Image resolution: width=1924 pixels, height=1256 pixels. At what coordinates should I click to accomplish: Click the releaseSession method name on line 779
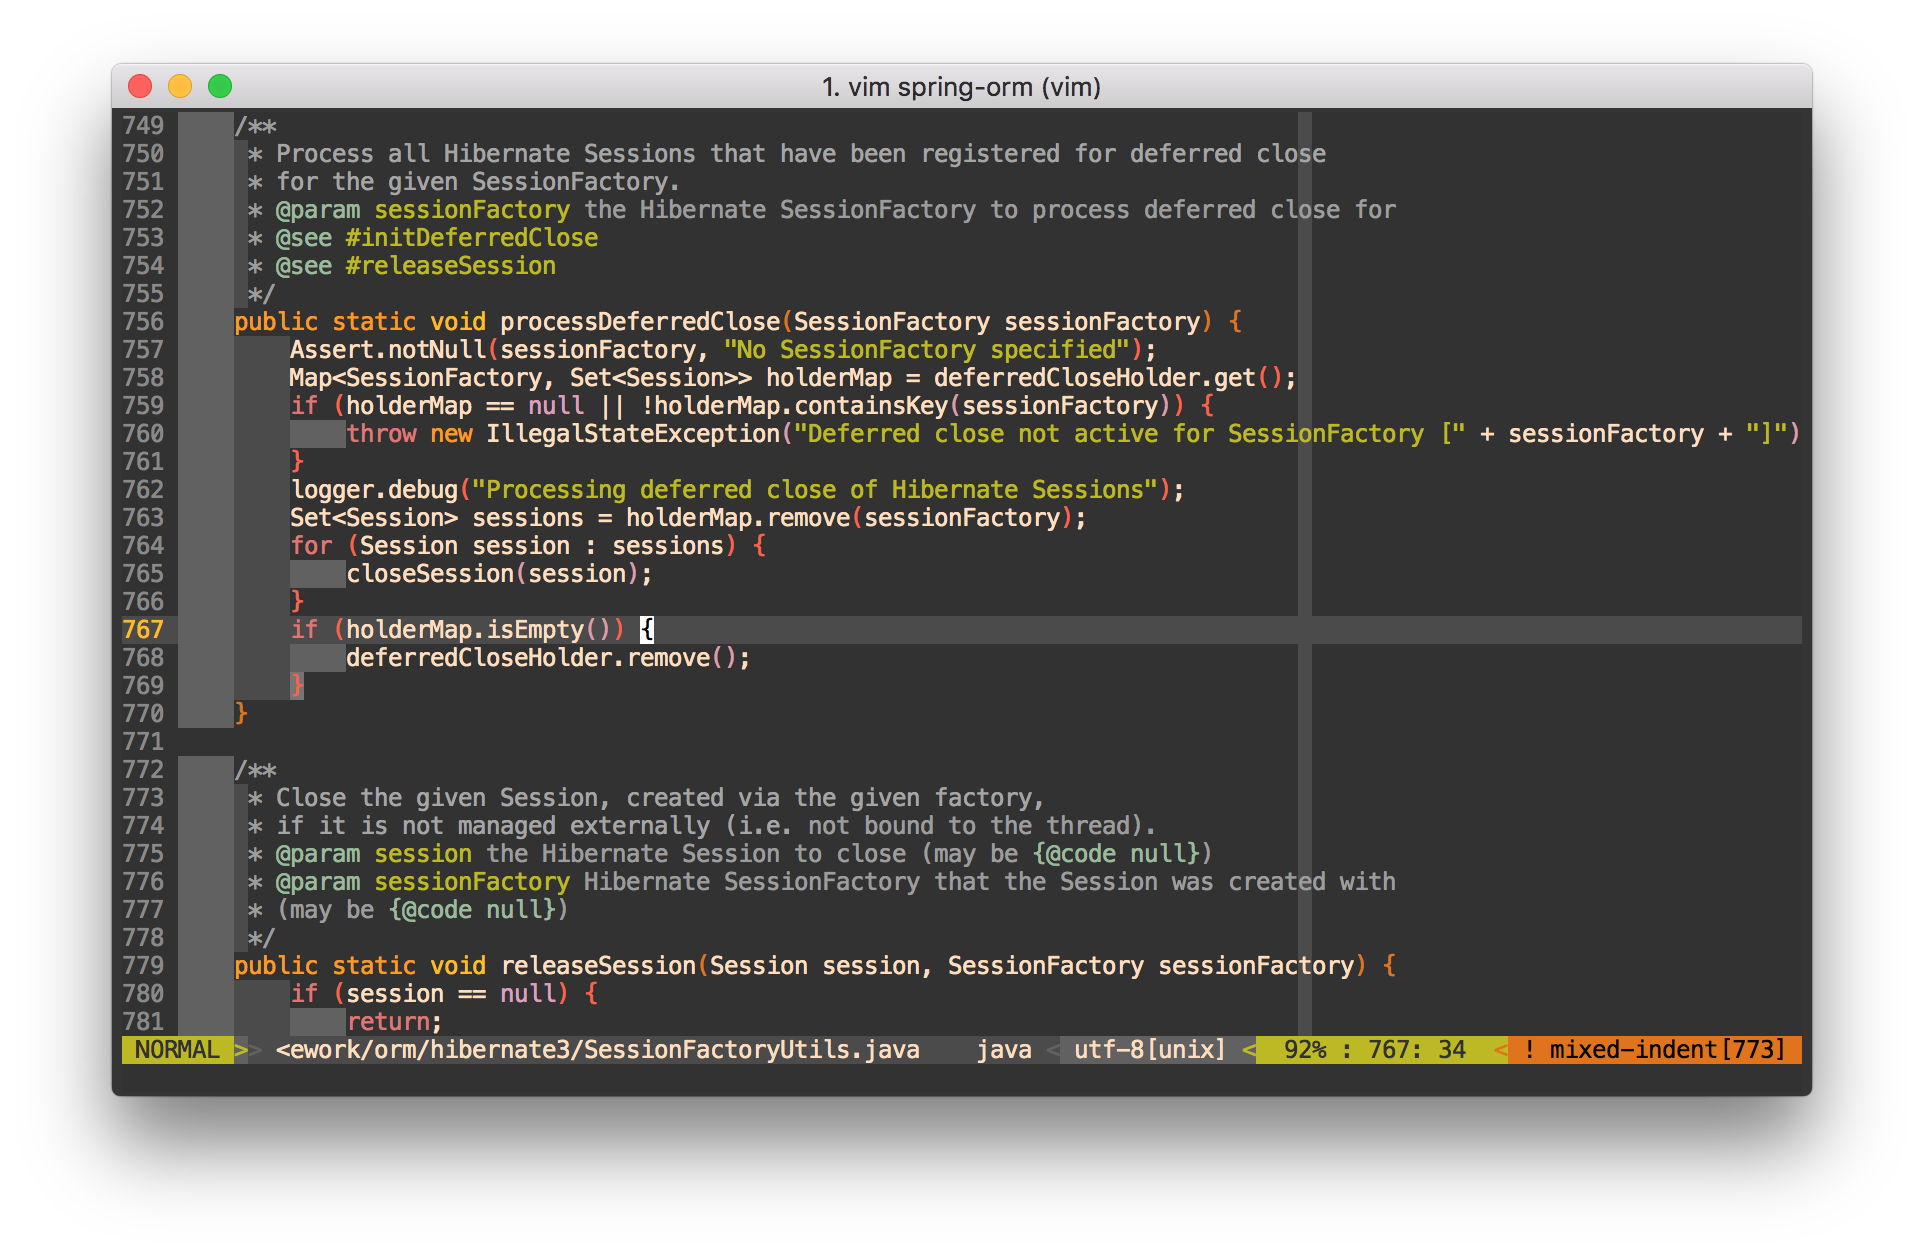[597, 966]
